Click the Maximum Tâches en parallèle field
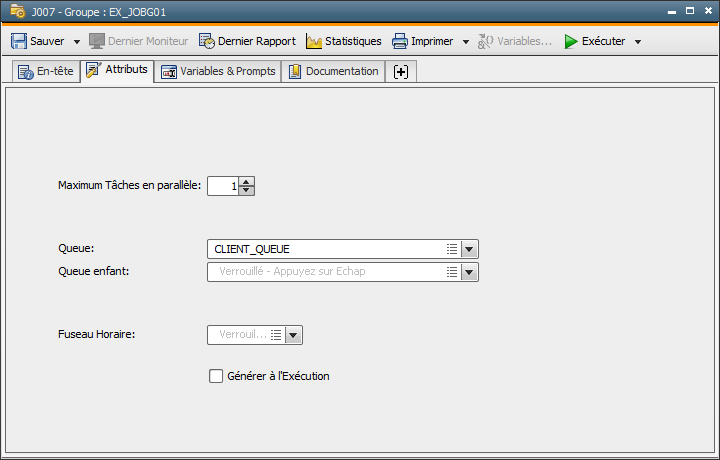The width and height of the screenshot is (720, 460). pos(223,186)
